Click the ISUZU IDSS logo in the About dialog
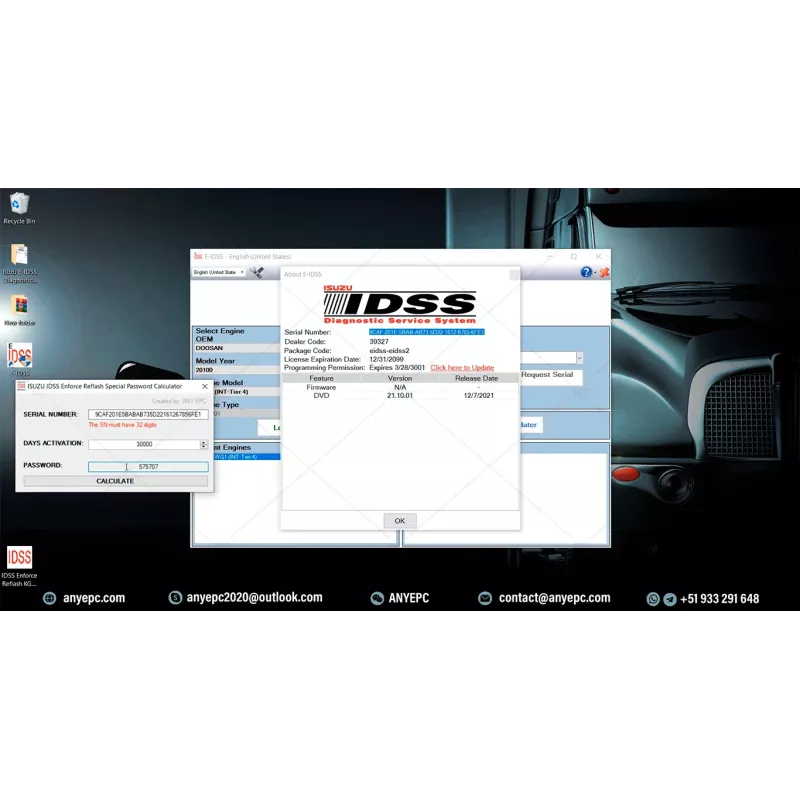Screen dimensions: 800x800 (400, 303)
